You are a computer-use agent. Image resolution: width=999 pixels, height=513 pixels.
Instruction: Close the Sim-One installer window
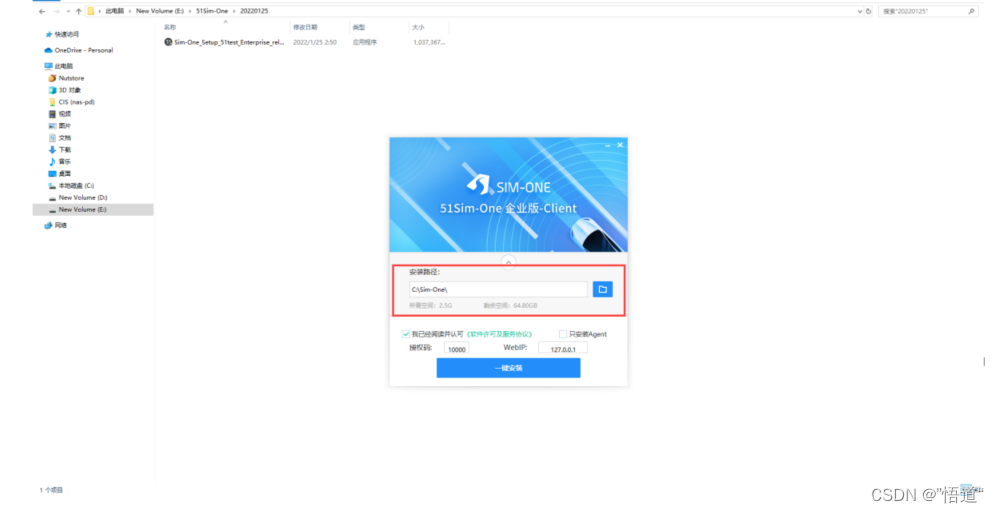(x=620, y=145)
